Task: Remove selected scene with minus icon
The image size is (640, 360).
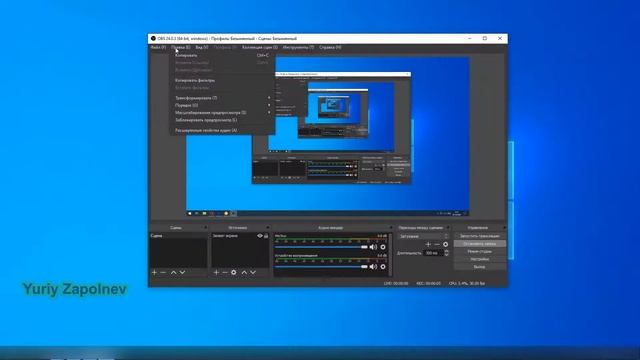Action: pos(163,272)
